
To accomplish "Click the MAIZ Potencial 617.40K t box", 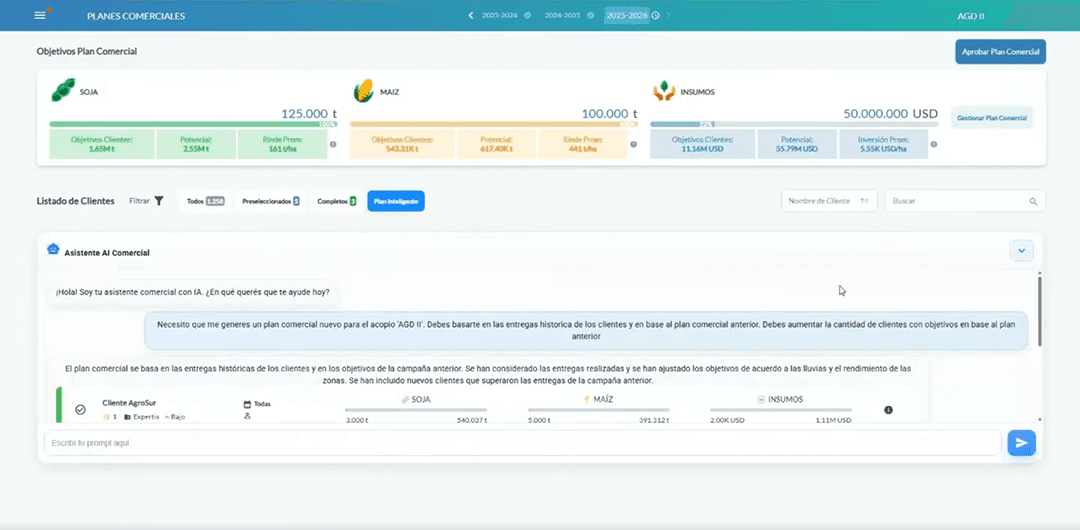I will pyautogui.click(x=496, y=143).
